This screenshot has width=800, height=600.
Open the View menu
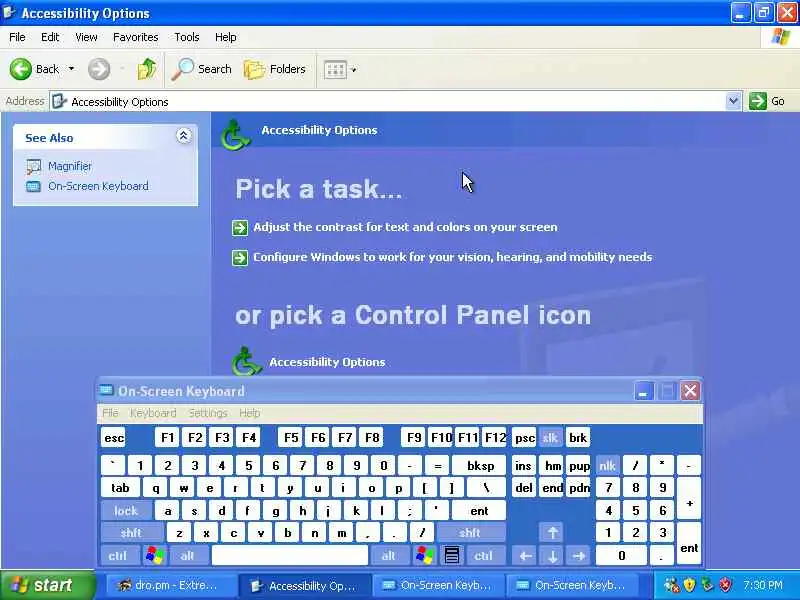point(86,37)
